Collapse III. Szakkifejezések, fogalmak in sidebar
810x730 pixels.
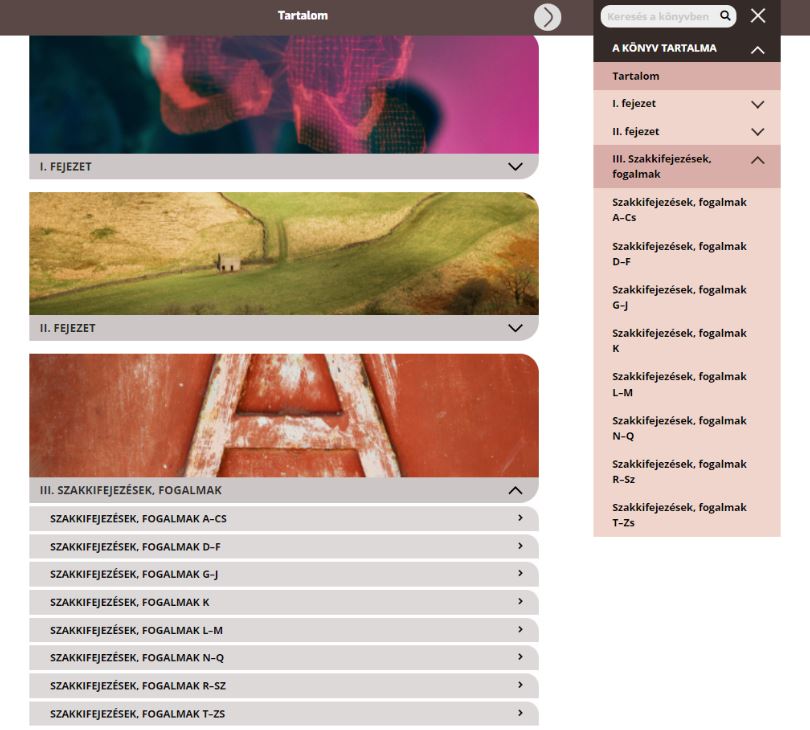[757, 160]
